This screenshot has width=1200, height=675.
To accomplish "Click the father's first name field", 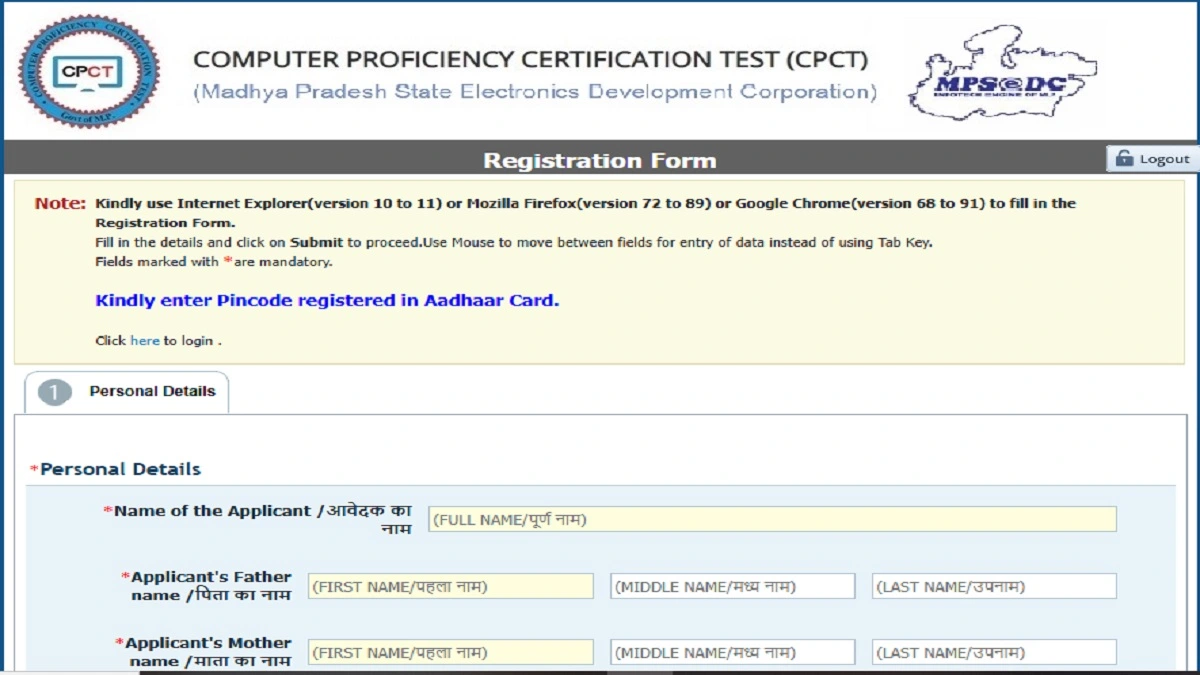I will pyautogui.click(x=450, y=586).
